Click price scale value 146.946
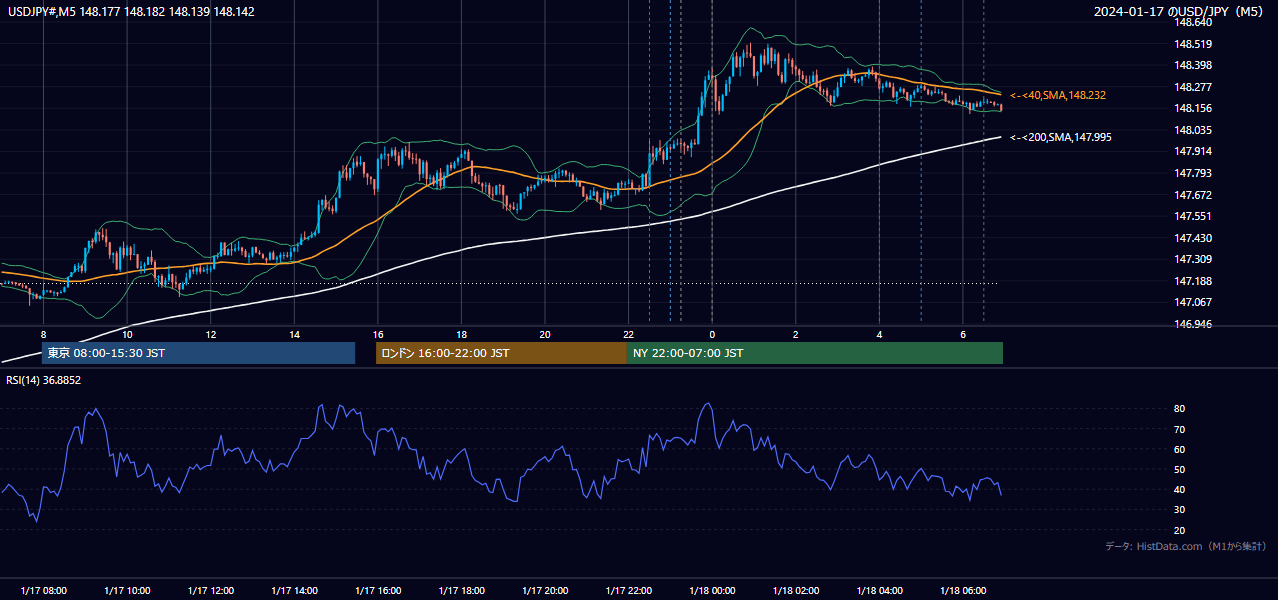Viewport: 1278px width, 600px height. tap(1192, 324)
